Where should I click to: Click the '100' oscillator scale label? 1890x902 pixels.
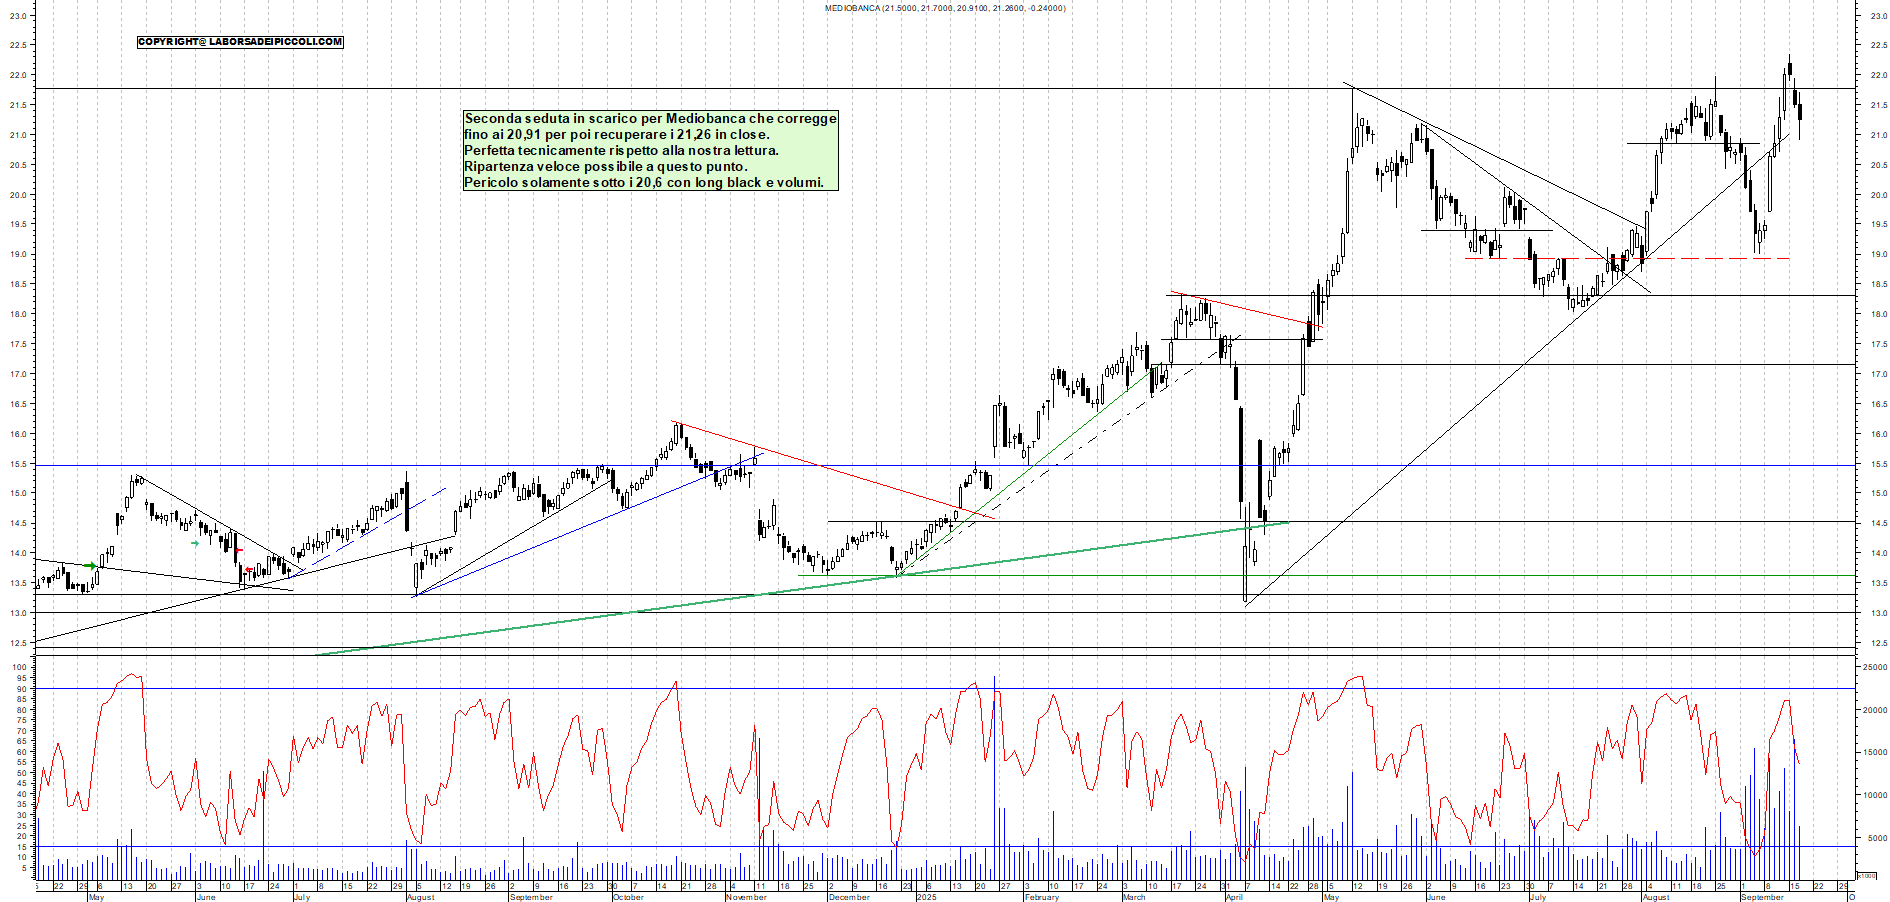(x=20, y=667)
